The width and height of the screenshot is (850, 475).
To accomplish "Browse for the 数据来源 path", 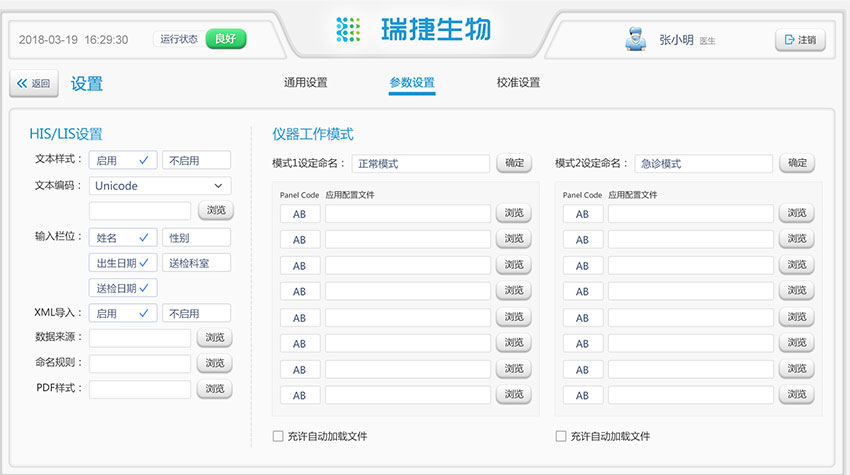I will pyautogui.click(x=214, y=338).
